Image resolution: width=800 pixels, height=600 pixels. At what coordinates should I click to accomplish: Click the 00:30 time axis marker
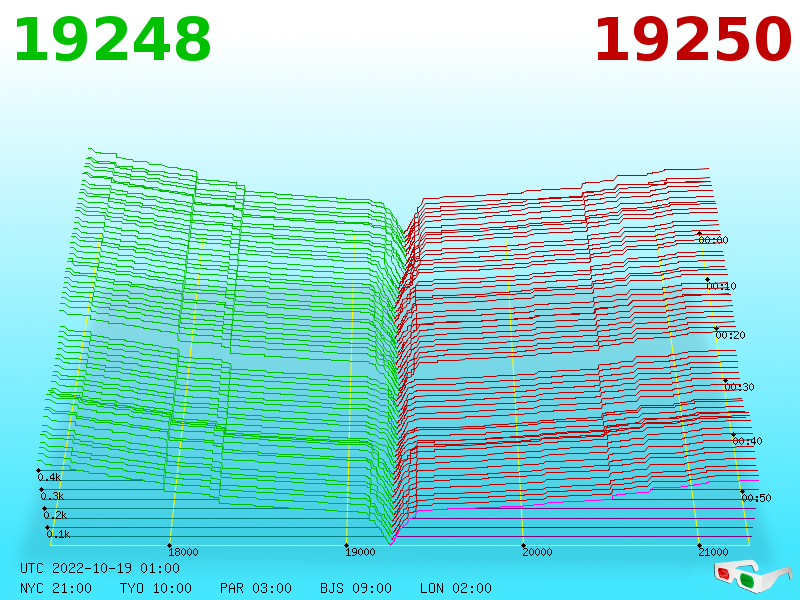coord(739,387)
